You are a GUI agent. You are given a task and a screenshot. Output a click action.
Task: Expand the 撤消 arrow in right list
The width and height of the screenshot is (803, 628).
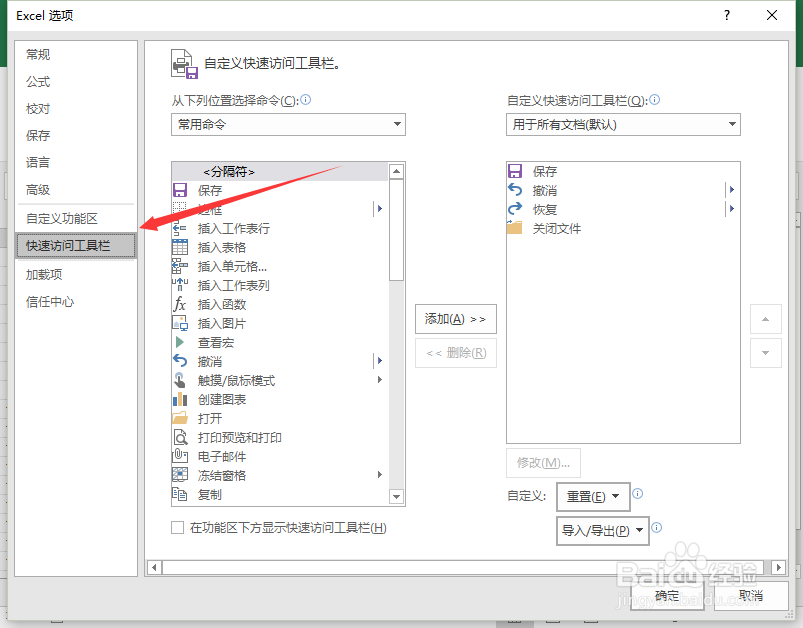pos(731,190)
